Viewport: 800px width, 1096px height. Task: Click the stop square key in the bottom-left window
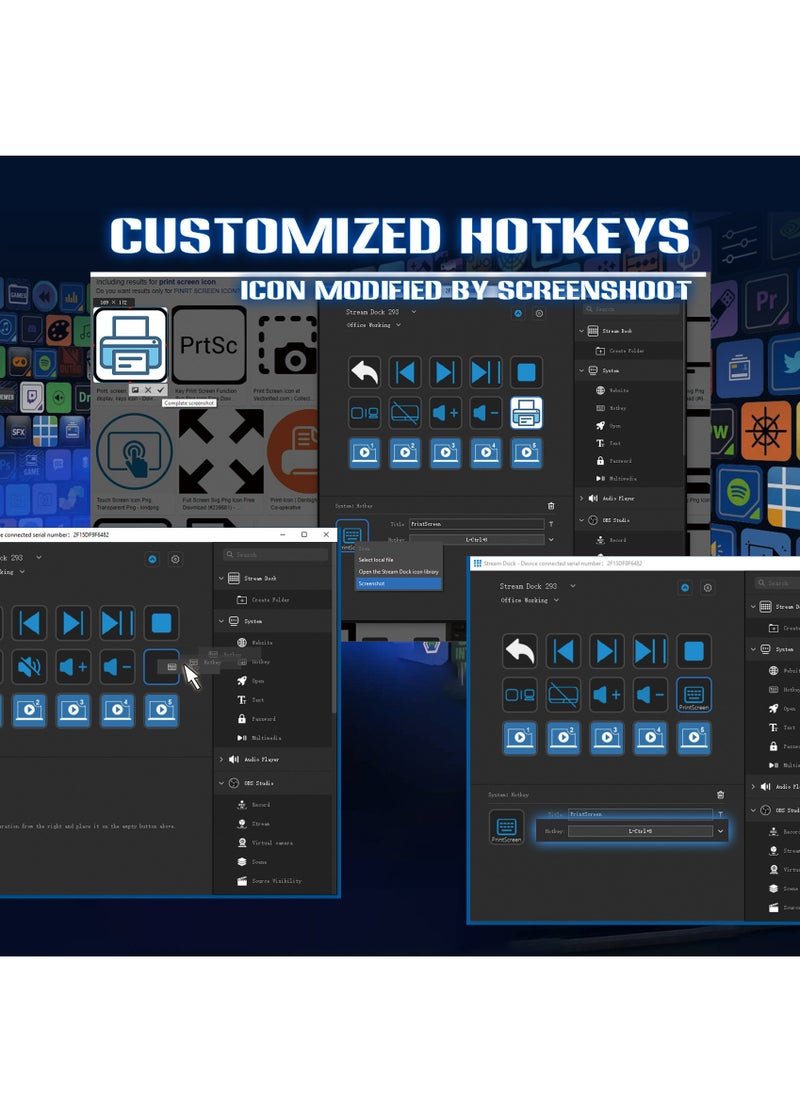(161, 622)
